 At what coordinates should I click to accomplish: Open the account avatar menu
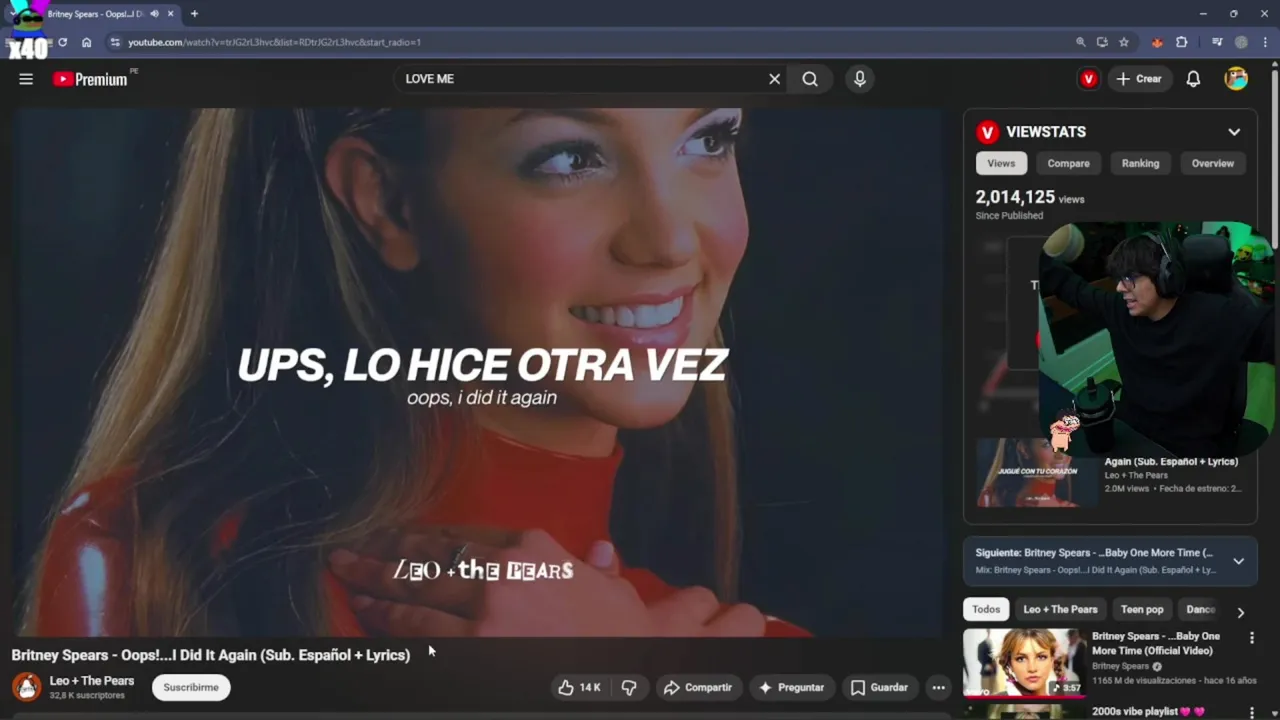[x=1236, y=79]
